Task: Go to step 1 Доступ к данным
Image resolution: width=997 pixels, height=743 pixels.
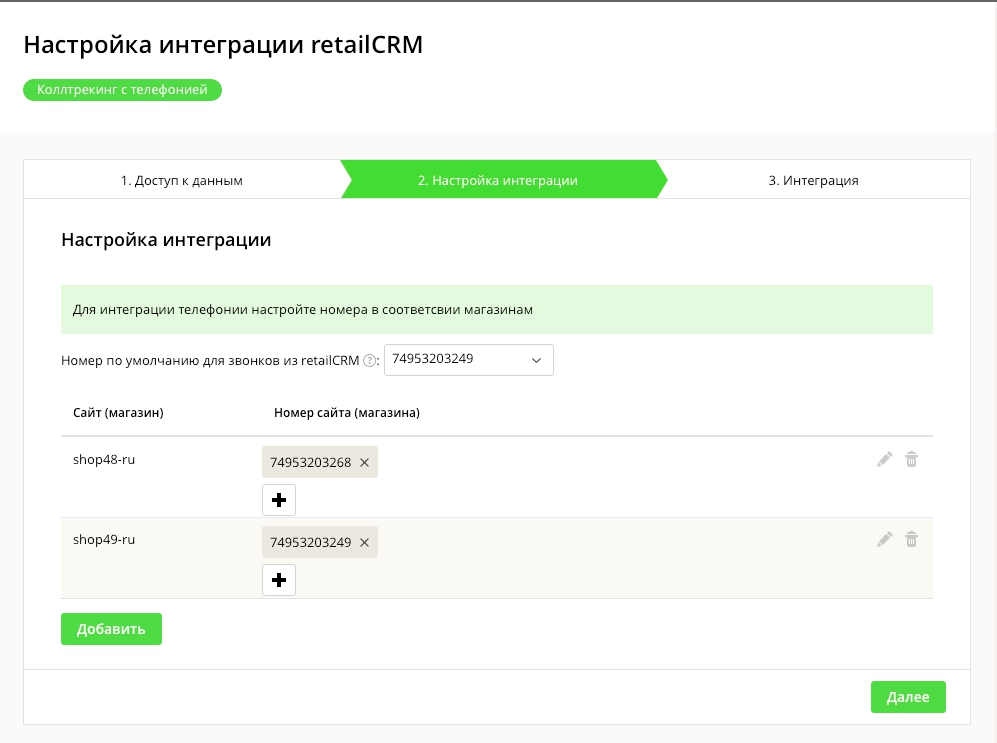Action: click(x=182, y=181)
